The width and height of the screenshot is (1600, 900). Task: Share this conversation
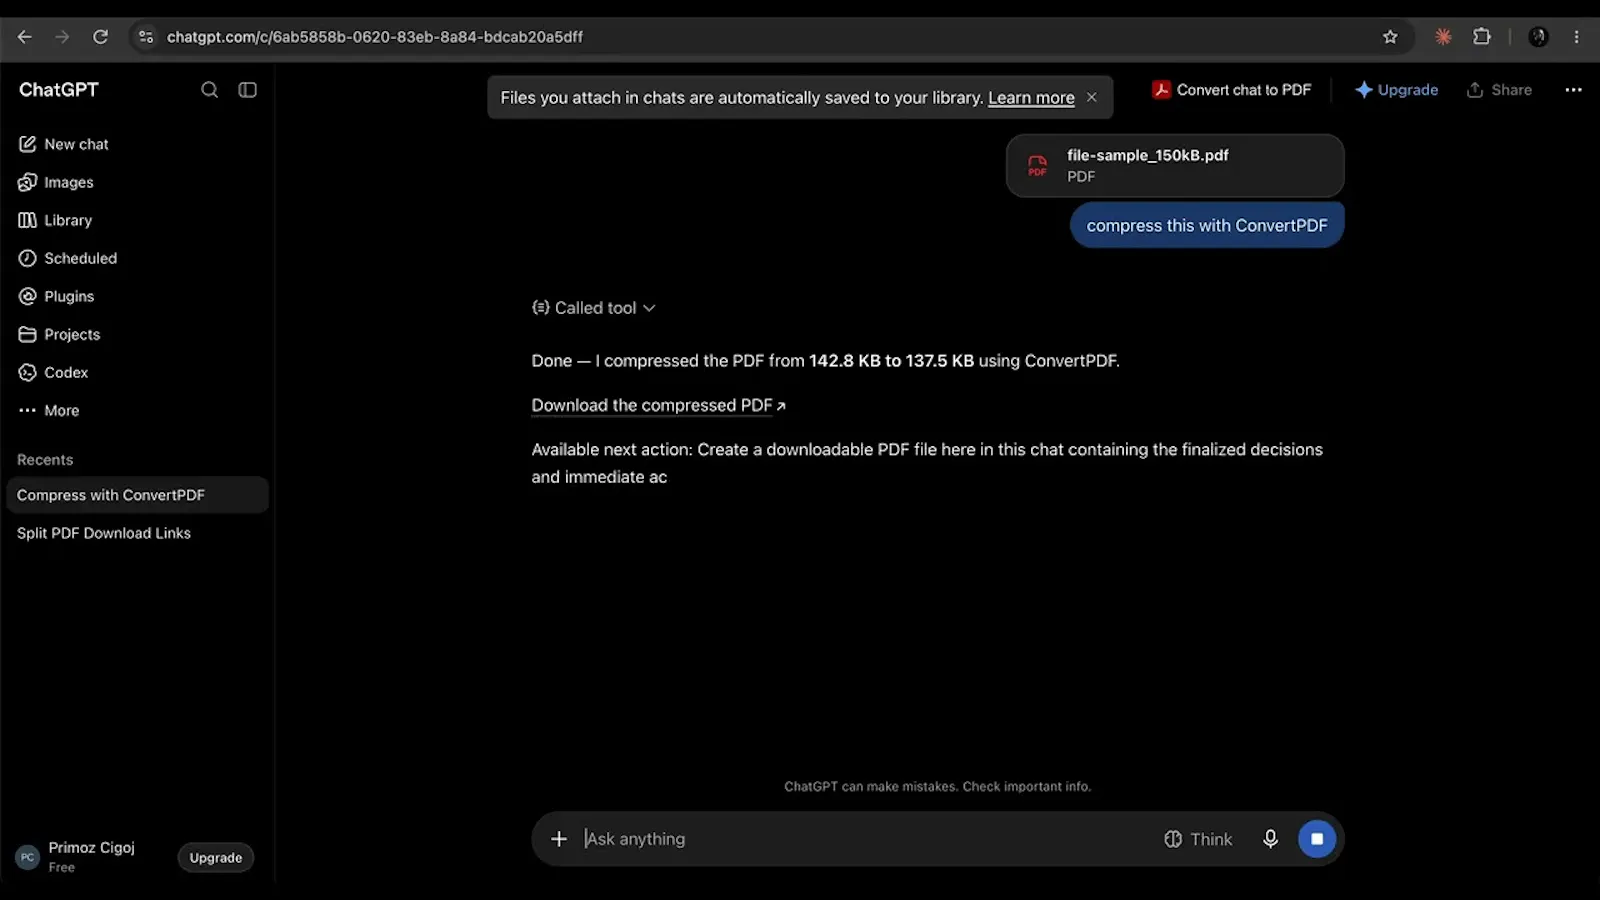coord(1499,90)
